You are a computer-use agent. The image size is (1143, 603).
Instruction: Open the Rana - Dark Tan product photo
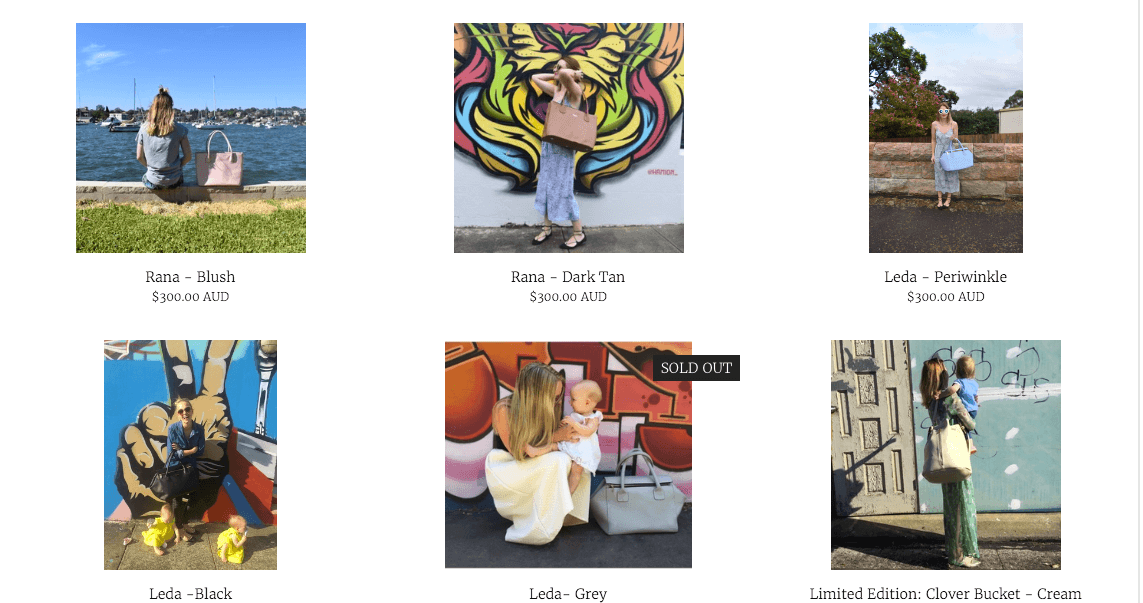pos(569,138)
